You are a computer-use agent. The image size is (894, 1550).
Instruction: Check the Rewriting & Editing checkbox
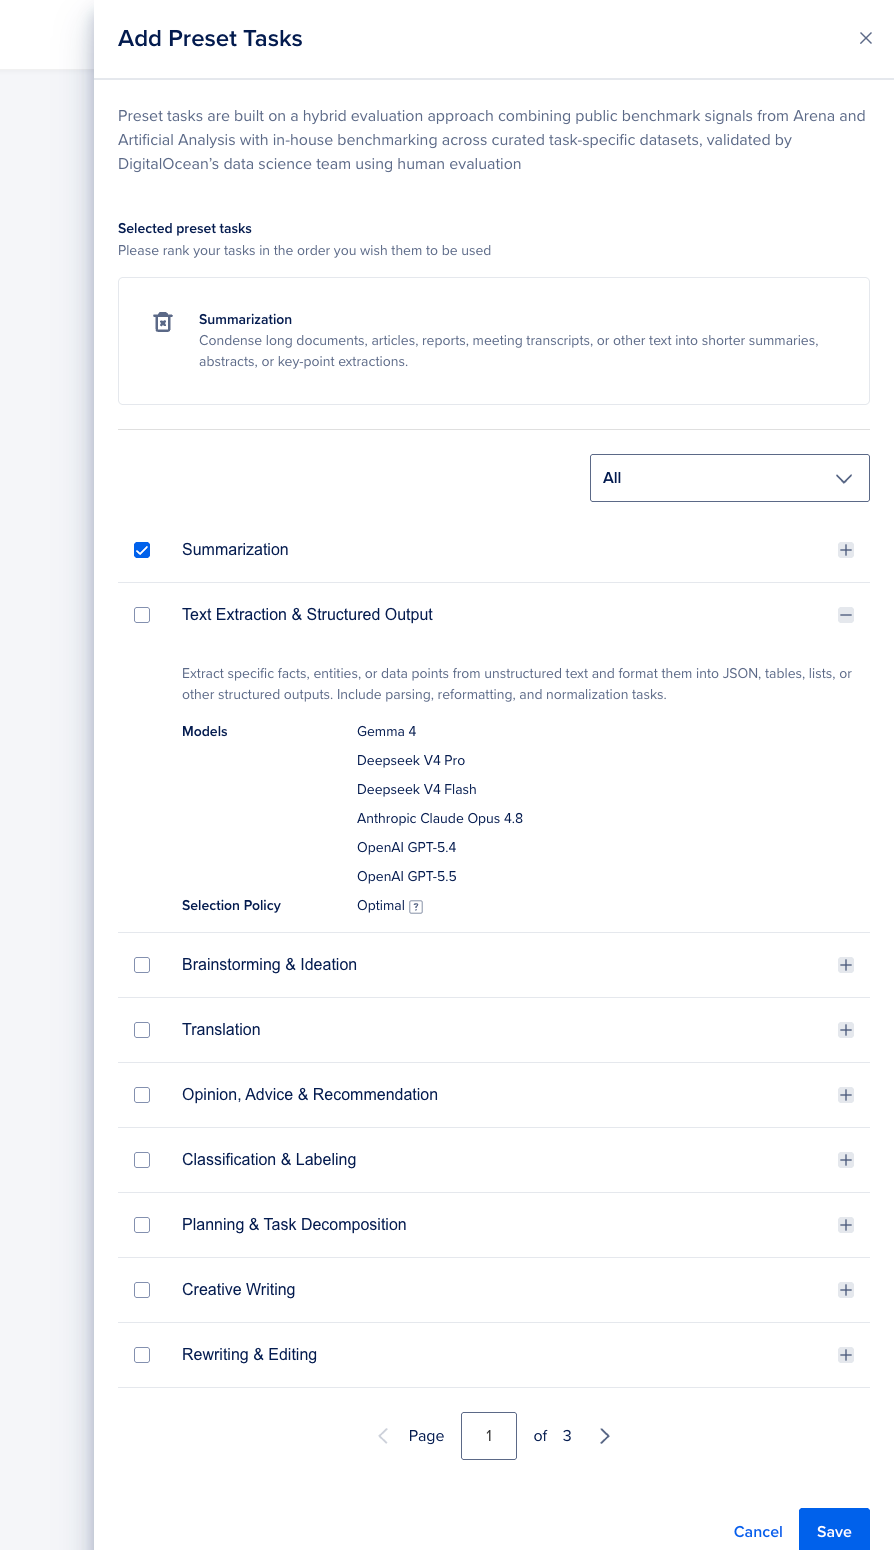click(142, 1355)
